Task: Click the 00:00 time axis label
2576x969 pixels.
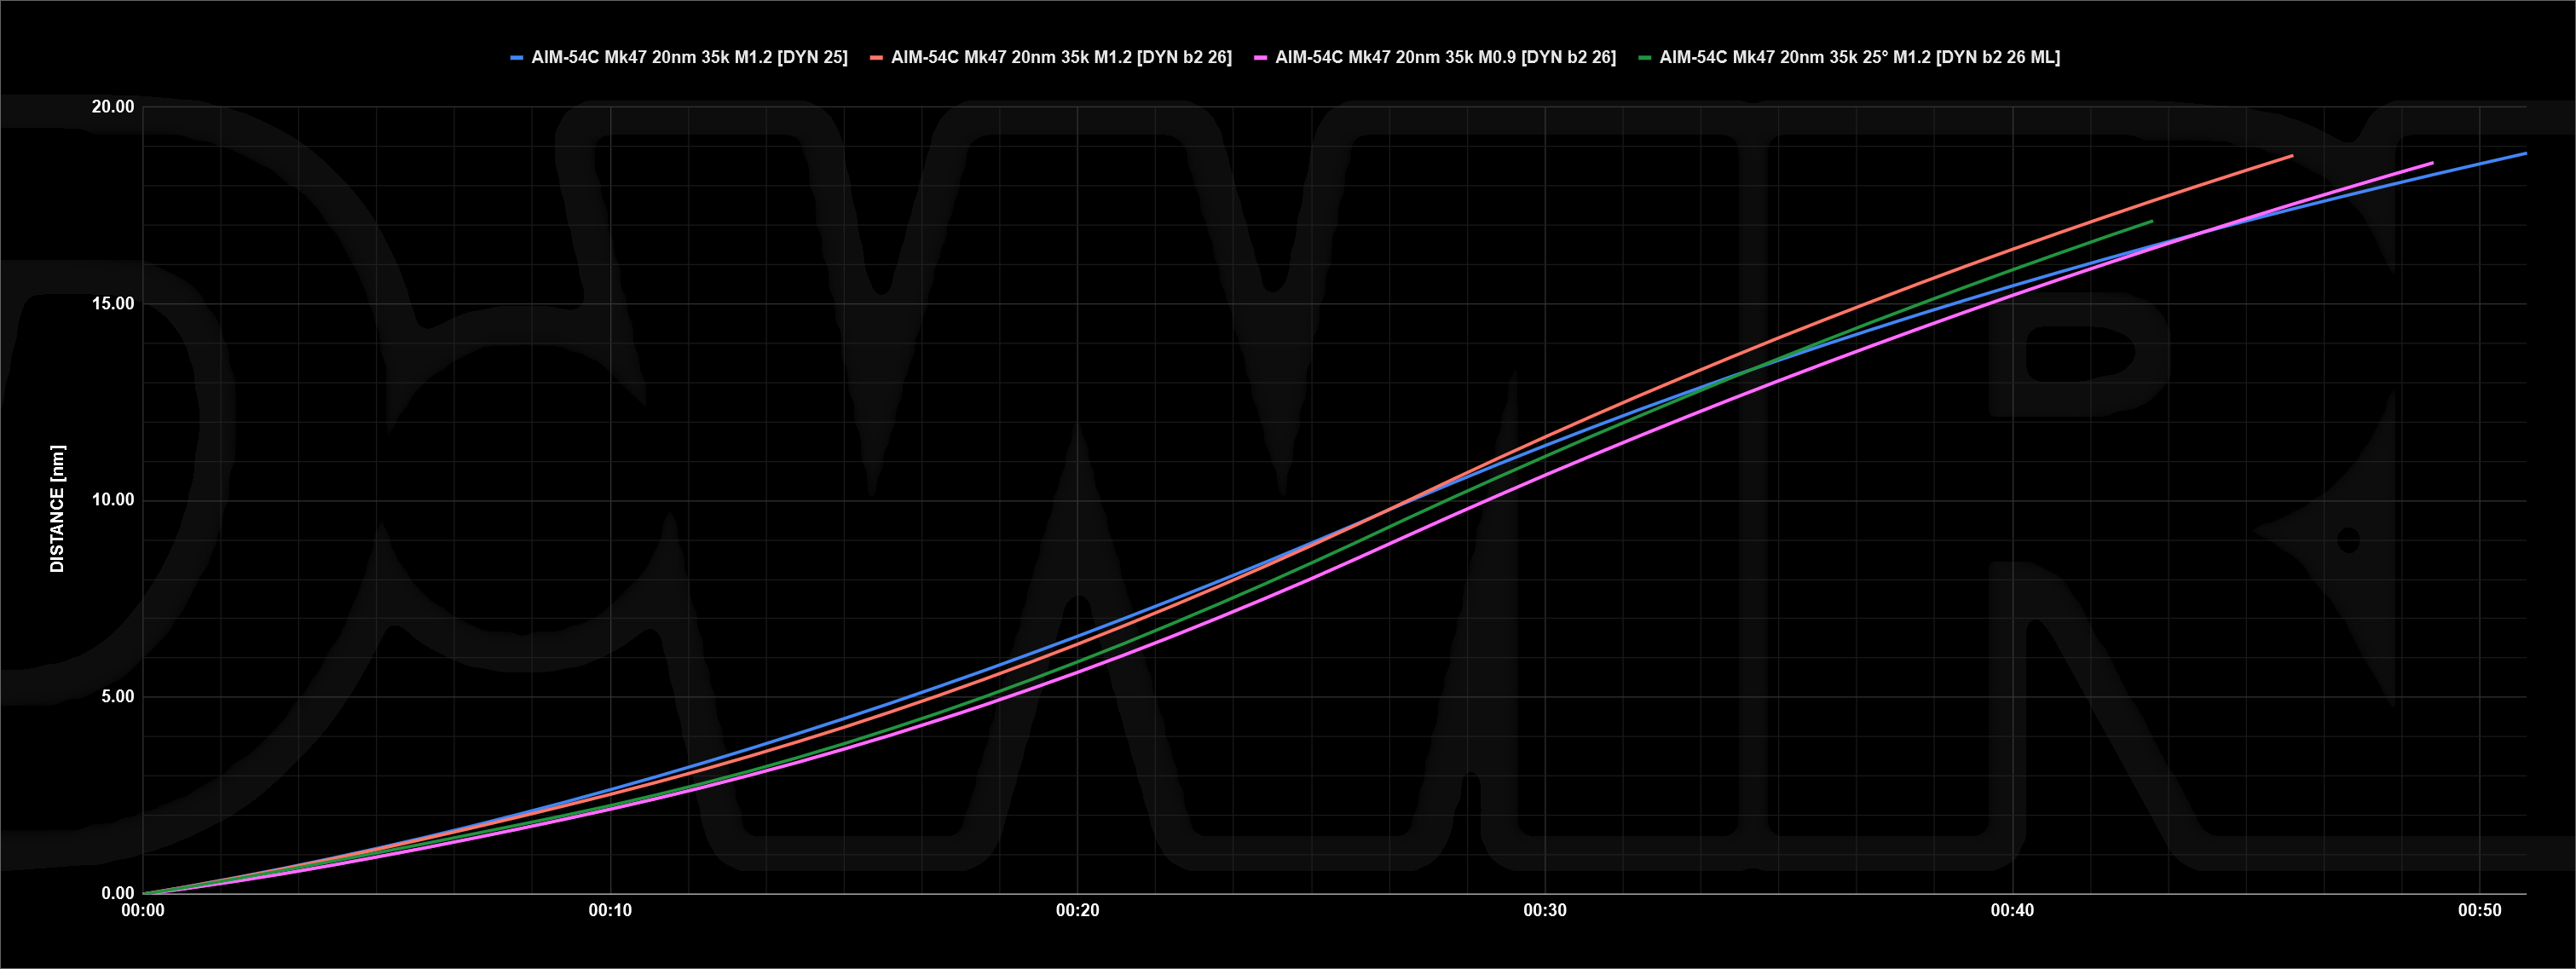Action: [143, 910]
